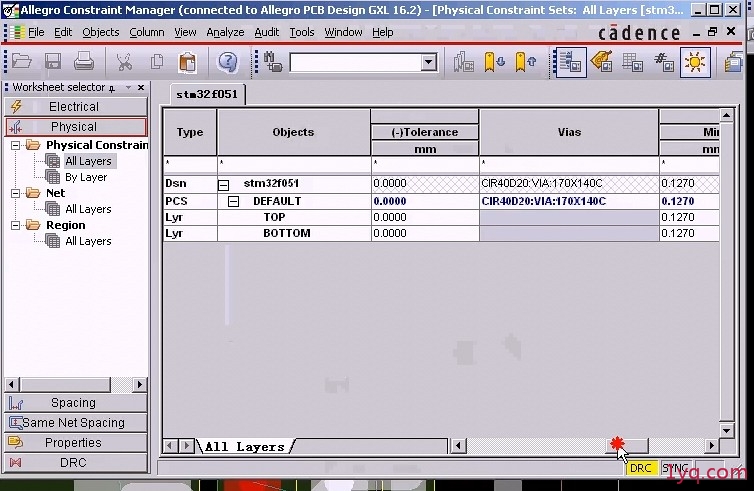Click the hash number view icon
This screenshot has width=754, height=491.
click(664, 63)
